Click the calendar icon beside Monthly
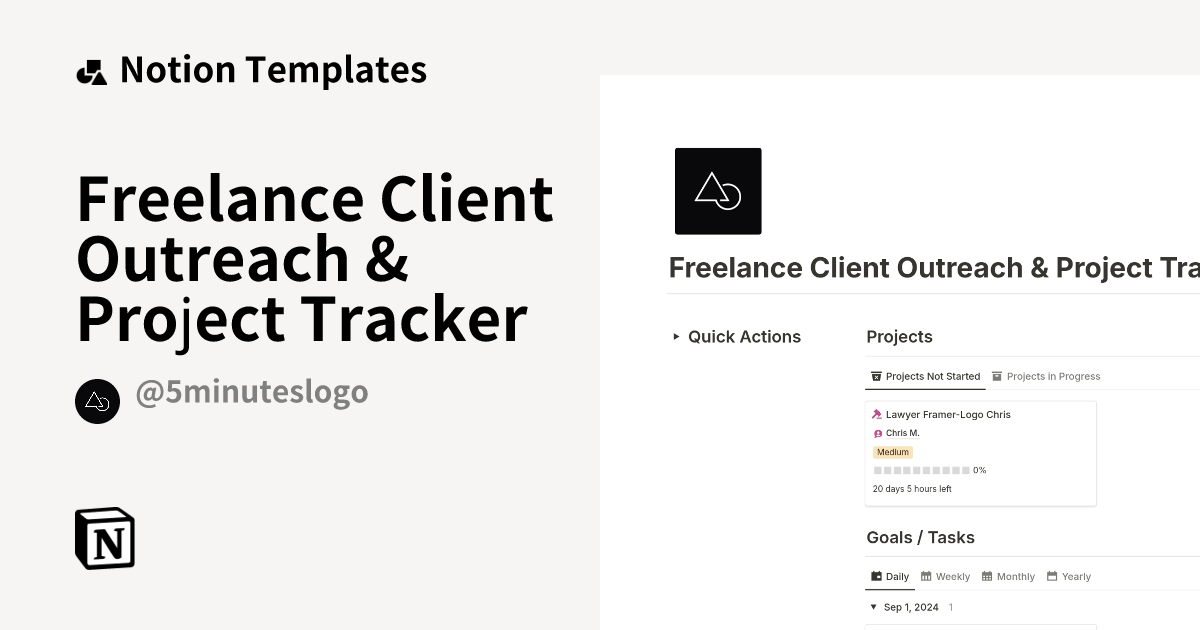The width and height of the screenshot is (1200, 630). point(987,576)
